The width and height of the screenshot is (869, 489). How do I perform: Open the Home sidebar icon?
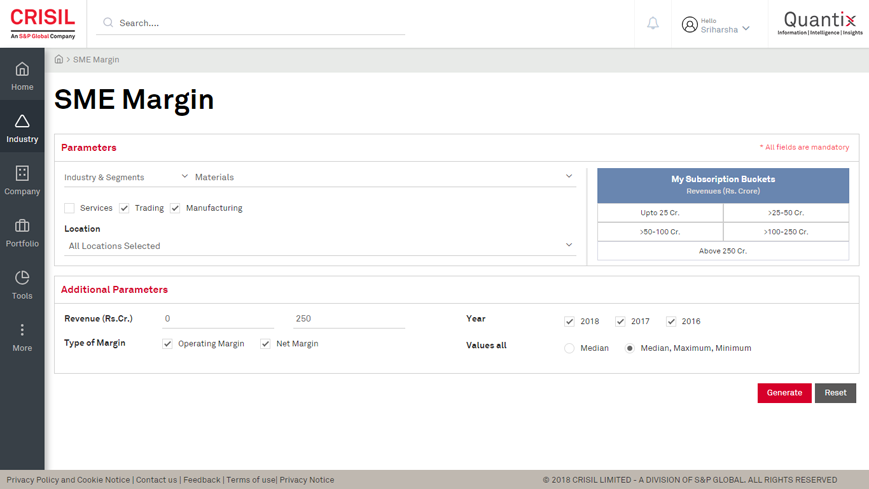22,70
